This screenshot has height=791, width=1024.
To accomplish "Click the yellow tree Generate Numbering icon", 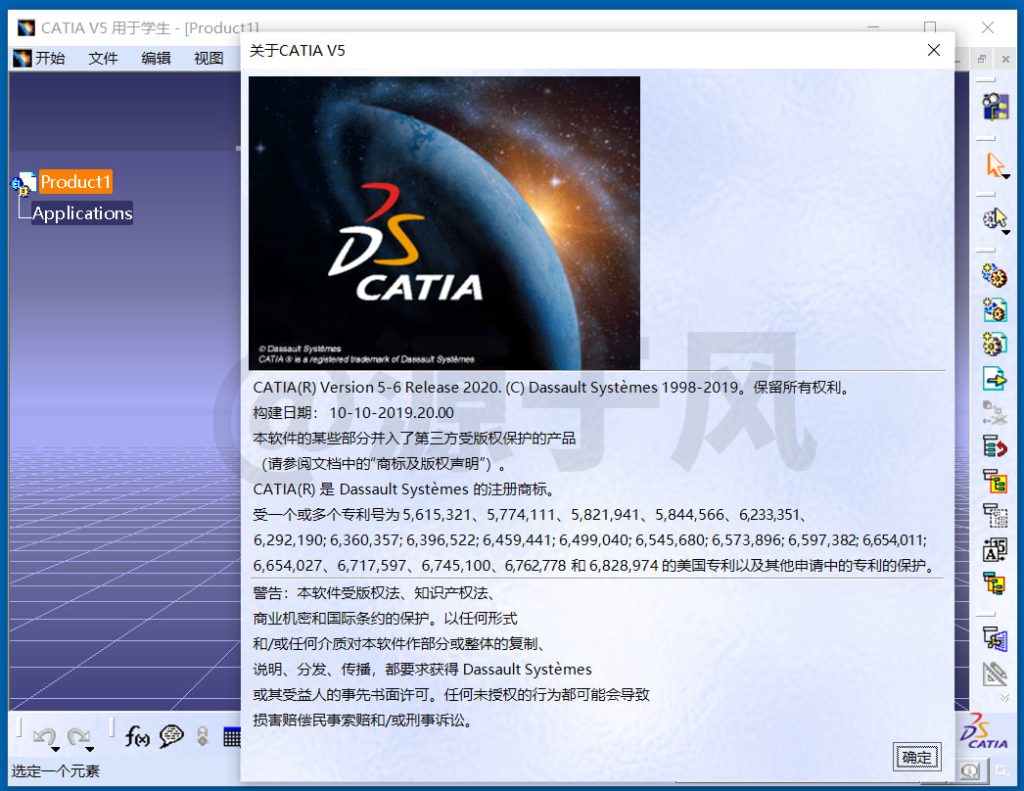I will [995, 481].
